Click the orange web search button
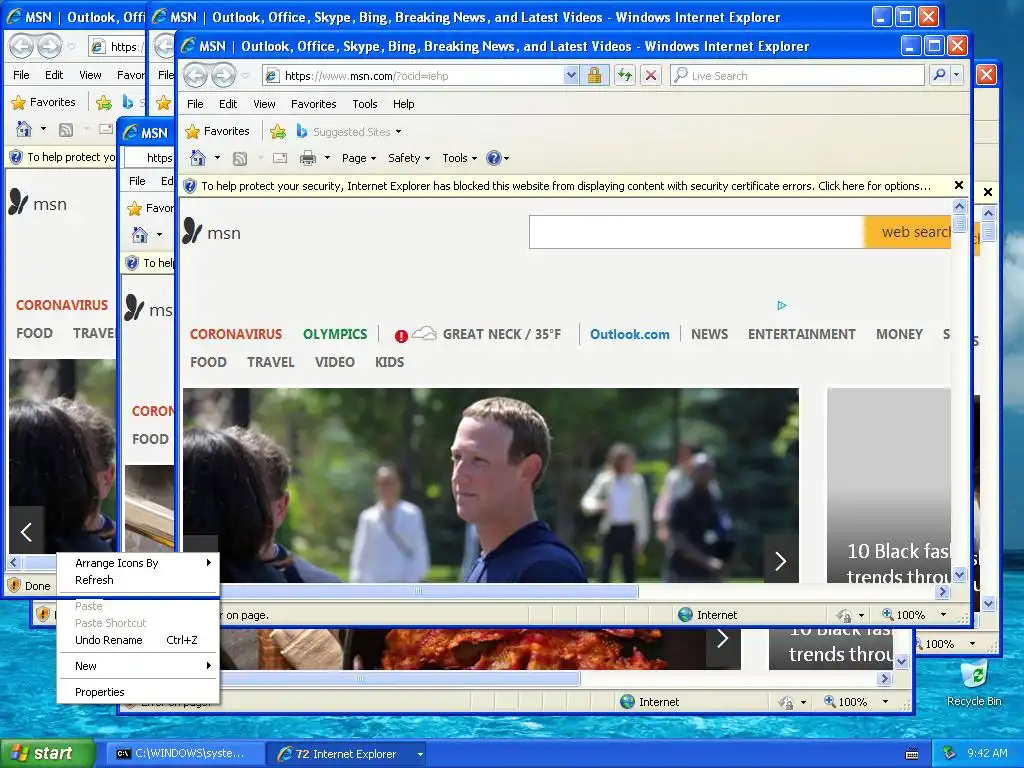1024x768 pixels. [x=908, y=232]
